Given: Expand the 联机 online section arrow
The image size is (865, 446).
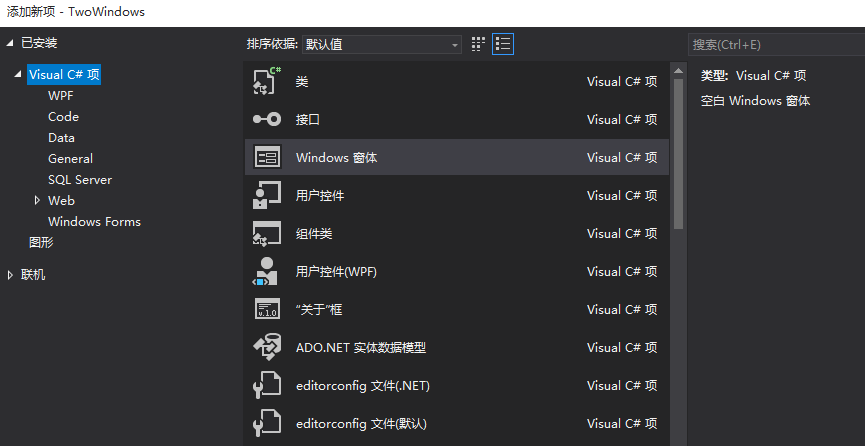Looking at the screenshot, I should coord(10,275).
